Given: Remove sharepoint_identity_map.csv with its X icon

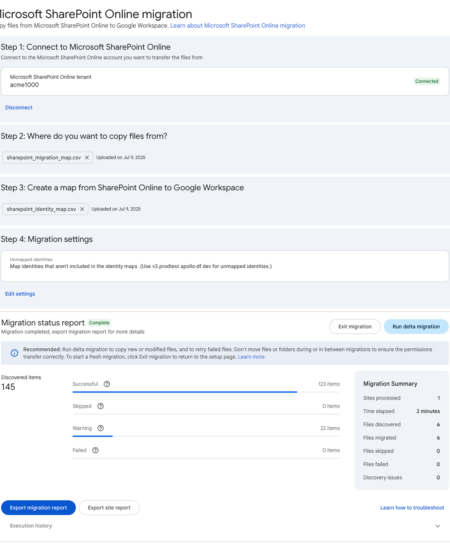Looking at the screenshot, I should click(x=82, y=209).
